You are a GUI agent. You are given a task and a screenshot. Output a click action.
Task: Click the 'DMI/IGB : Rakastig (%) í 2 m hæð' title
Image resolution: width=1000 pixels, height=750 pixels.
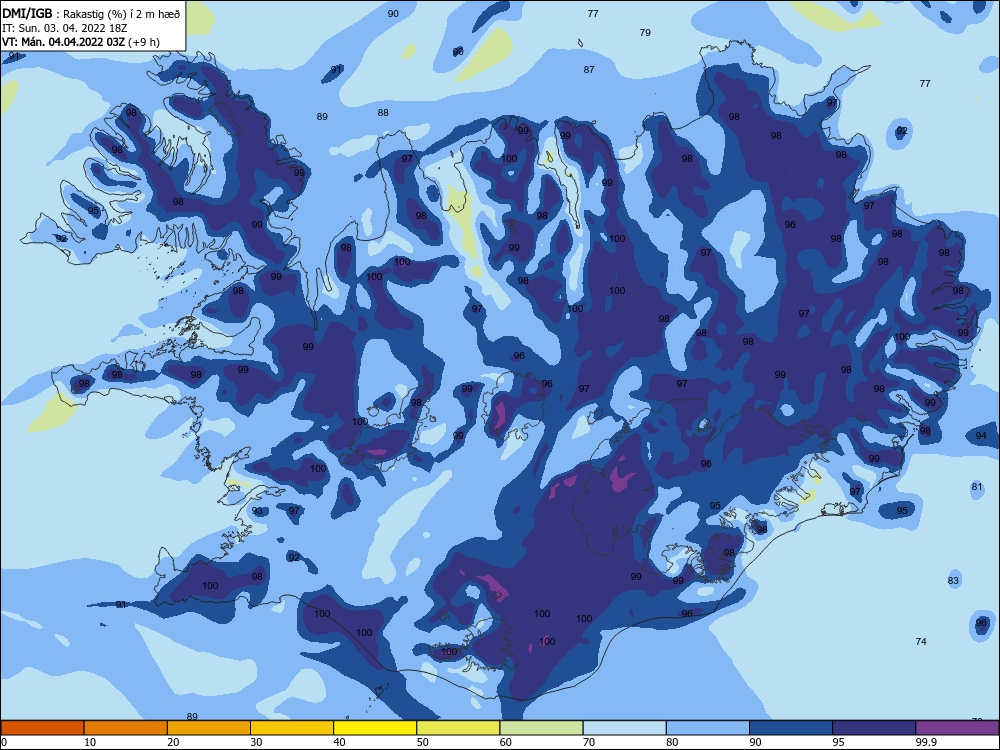point(91,13)
